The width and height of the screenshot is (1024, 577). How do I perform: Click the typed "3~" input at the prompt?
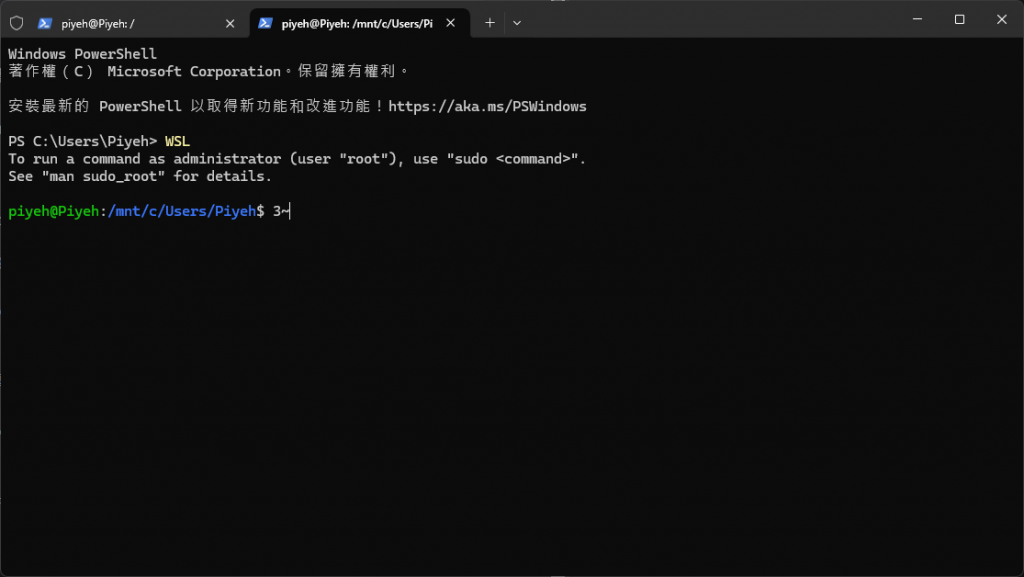(x=281, y=211)
